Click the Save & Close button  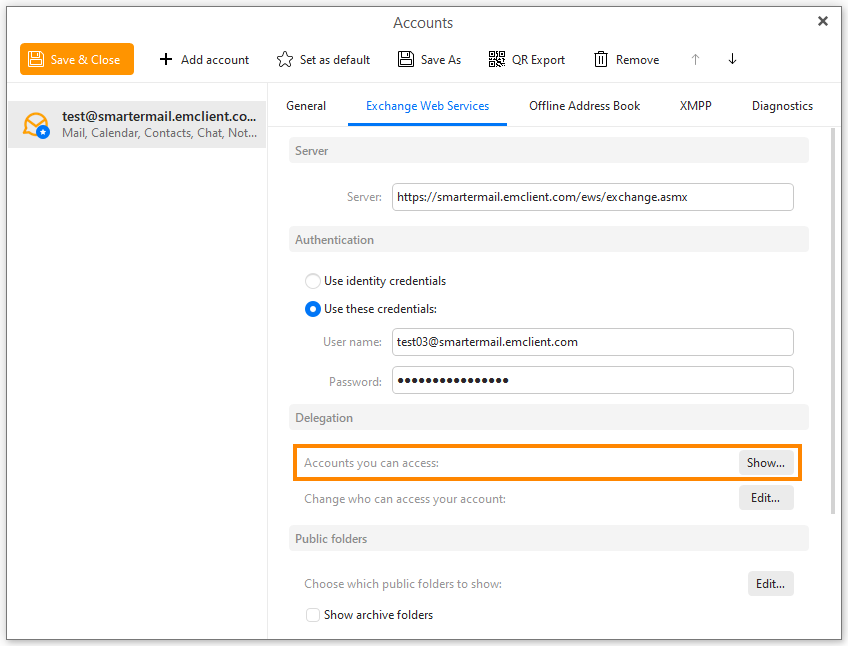click(x=76, y=59)
